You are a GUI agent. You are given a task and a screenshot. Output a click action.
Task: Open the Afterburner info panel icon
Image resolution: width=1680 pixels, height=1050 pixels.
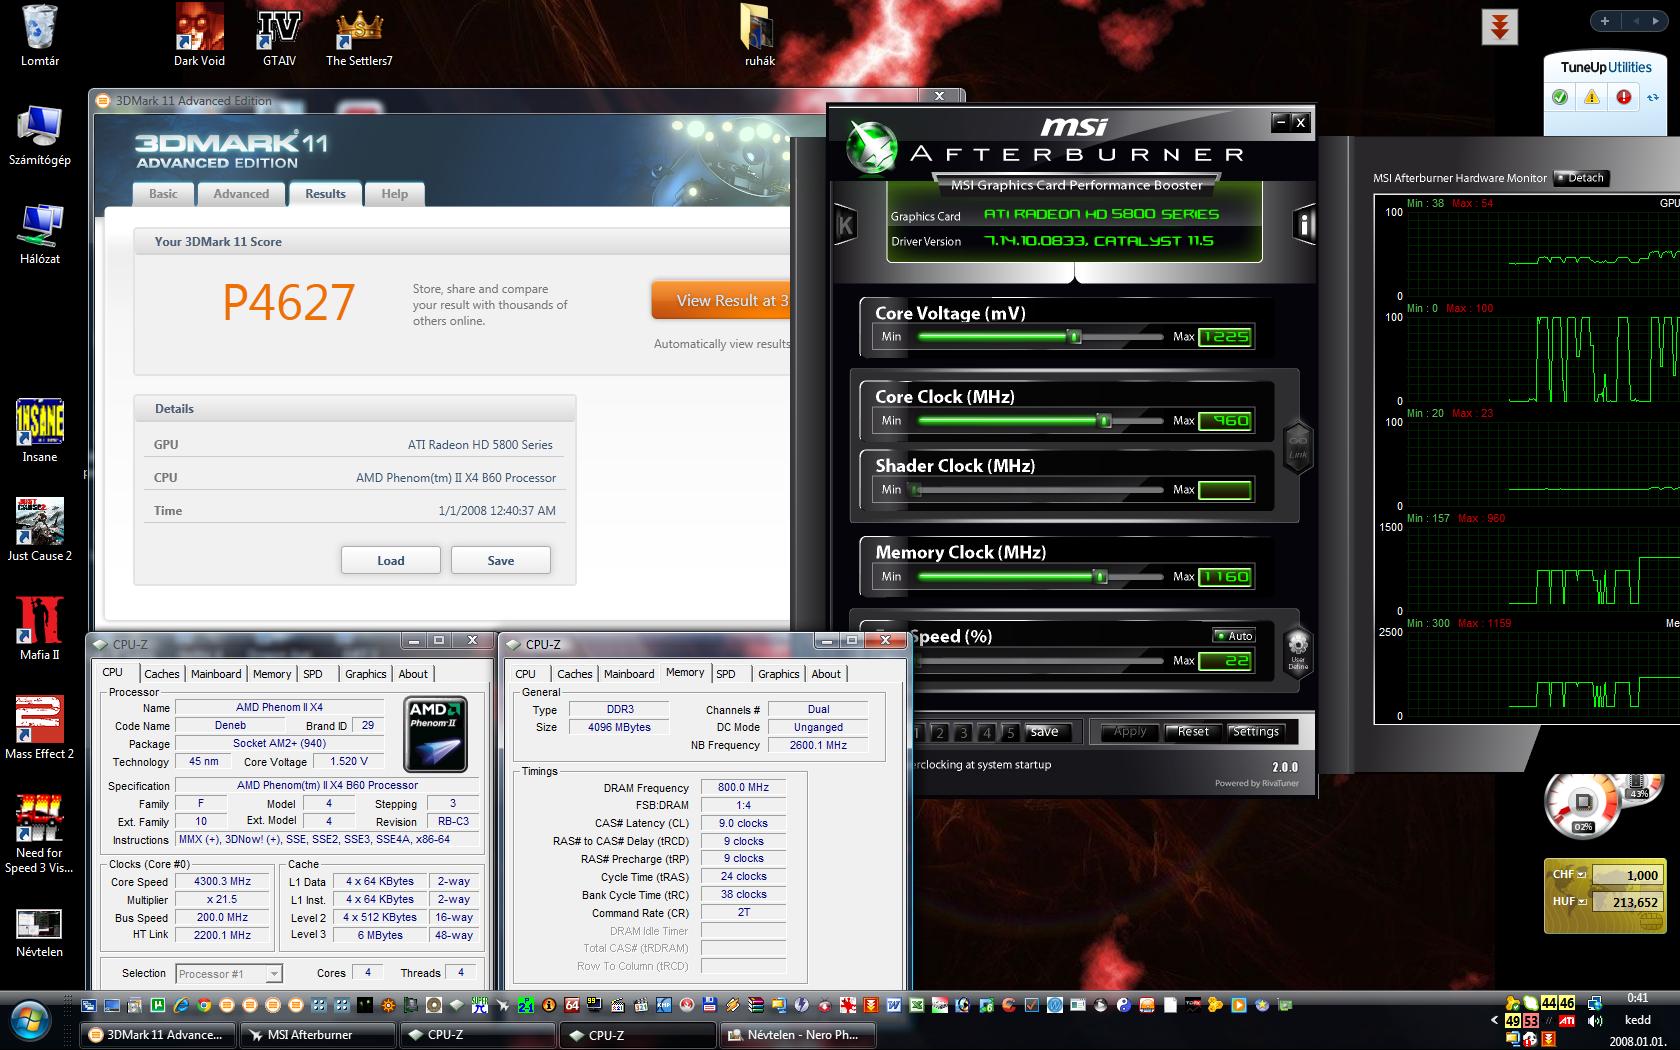1304,224
